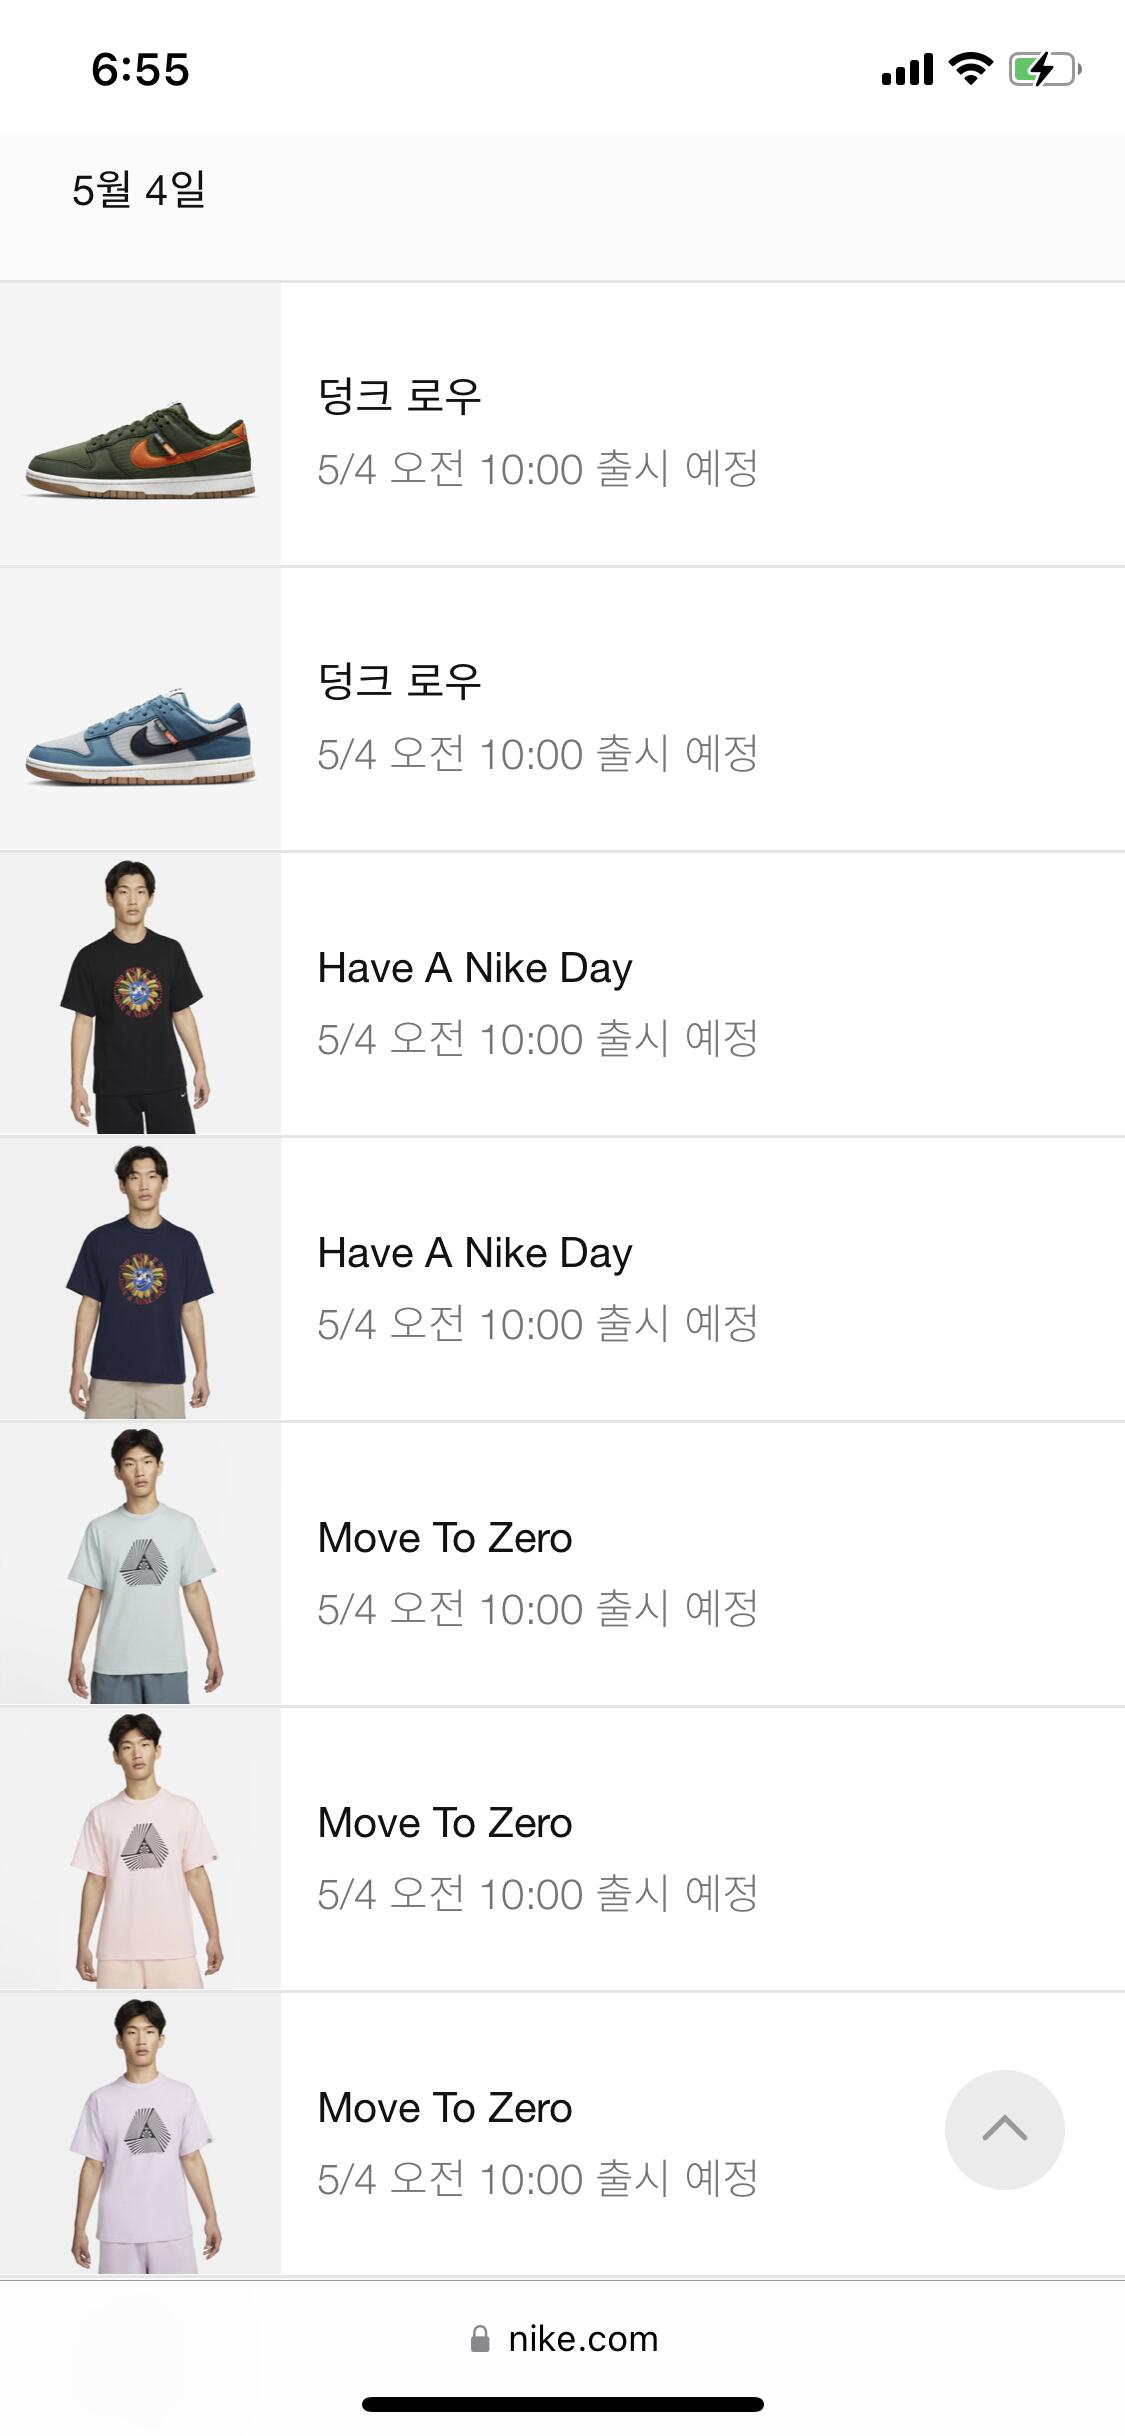Tap the cellular signal bars icon

point(906,70)
